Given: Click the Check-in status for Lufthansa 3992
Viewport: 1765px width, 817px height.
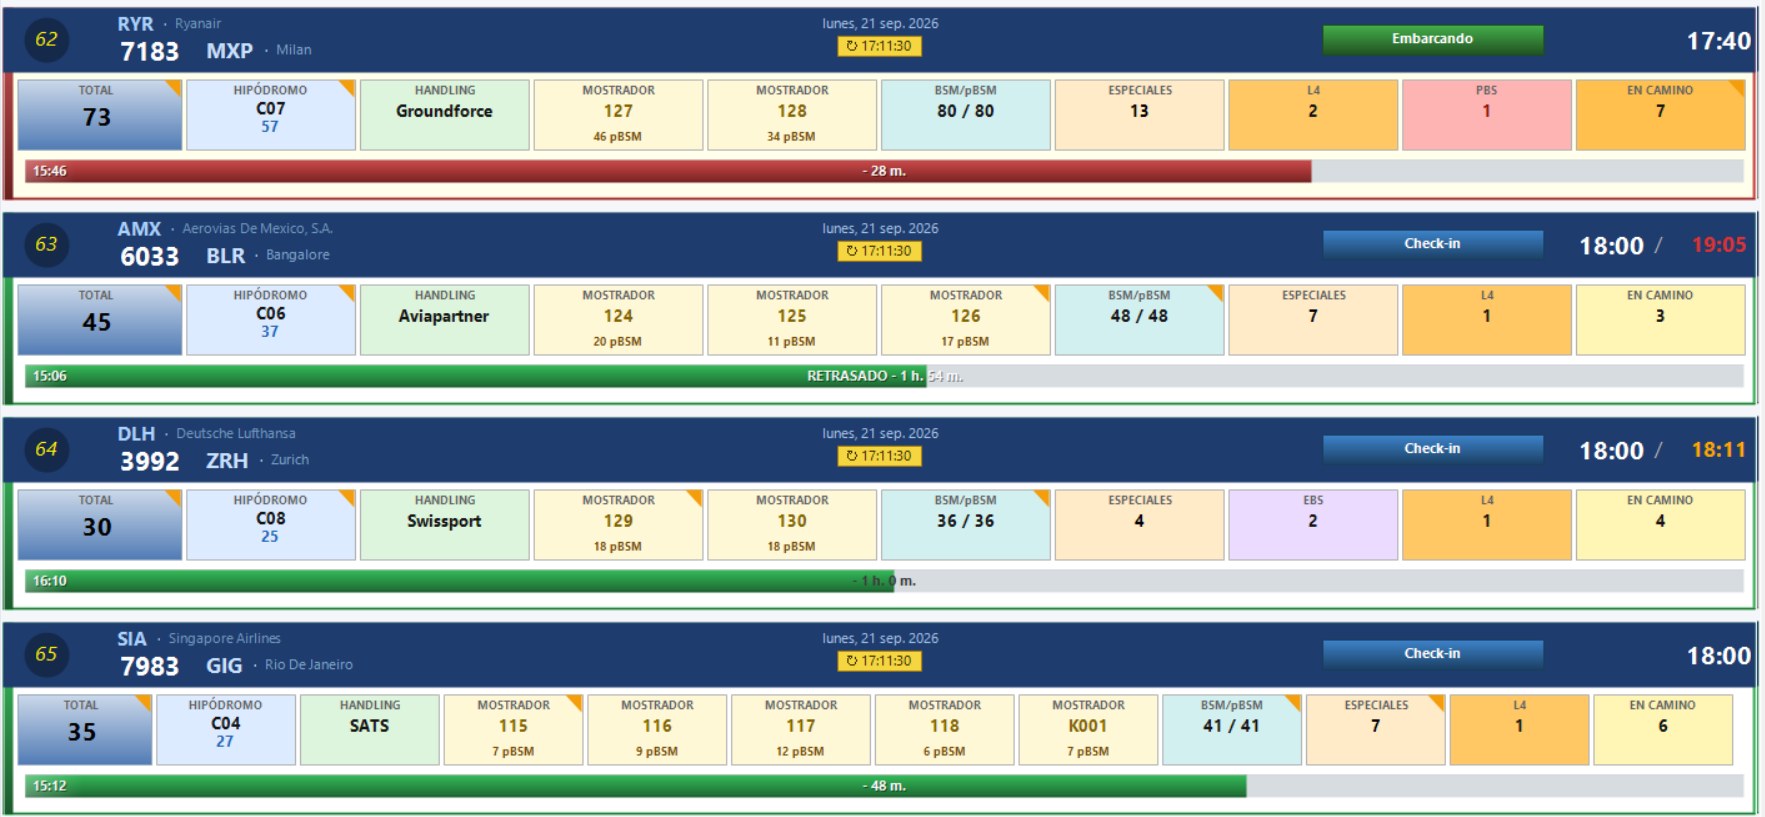Looking at the screenshot, I should click(x=1432, y=449).
